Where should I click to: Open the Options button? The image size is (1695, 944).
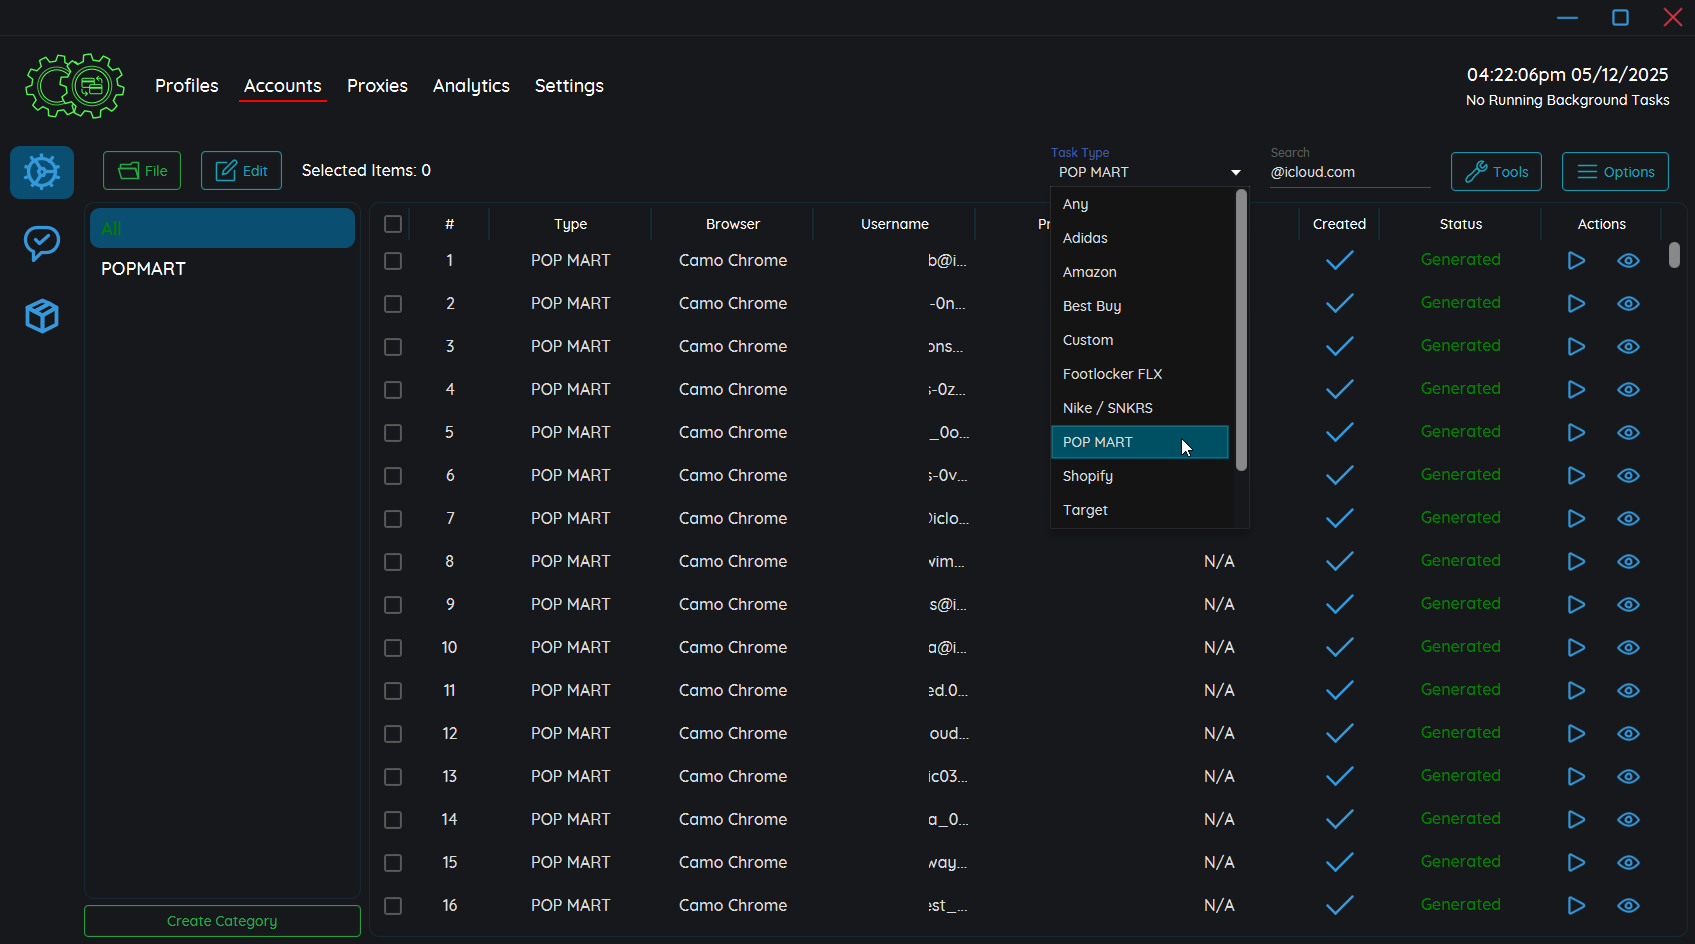pyautogui.click(x=1615, y=172)
